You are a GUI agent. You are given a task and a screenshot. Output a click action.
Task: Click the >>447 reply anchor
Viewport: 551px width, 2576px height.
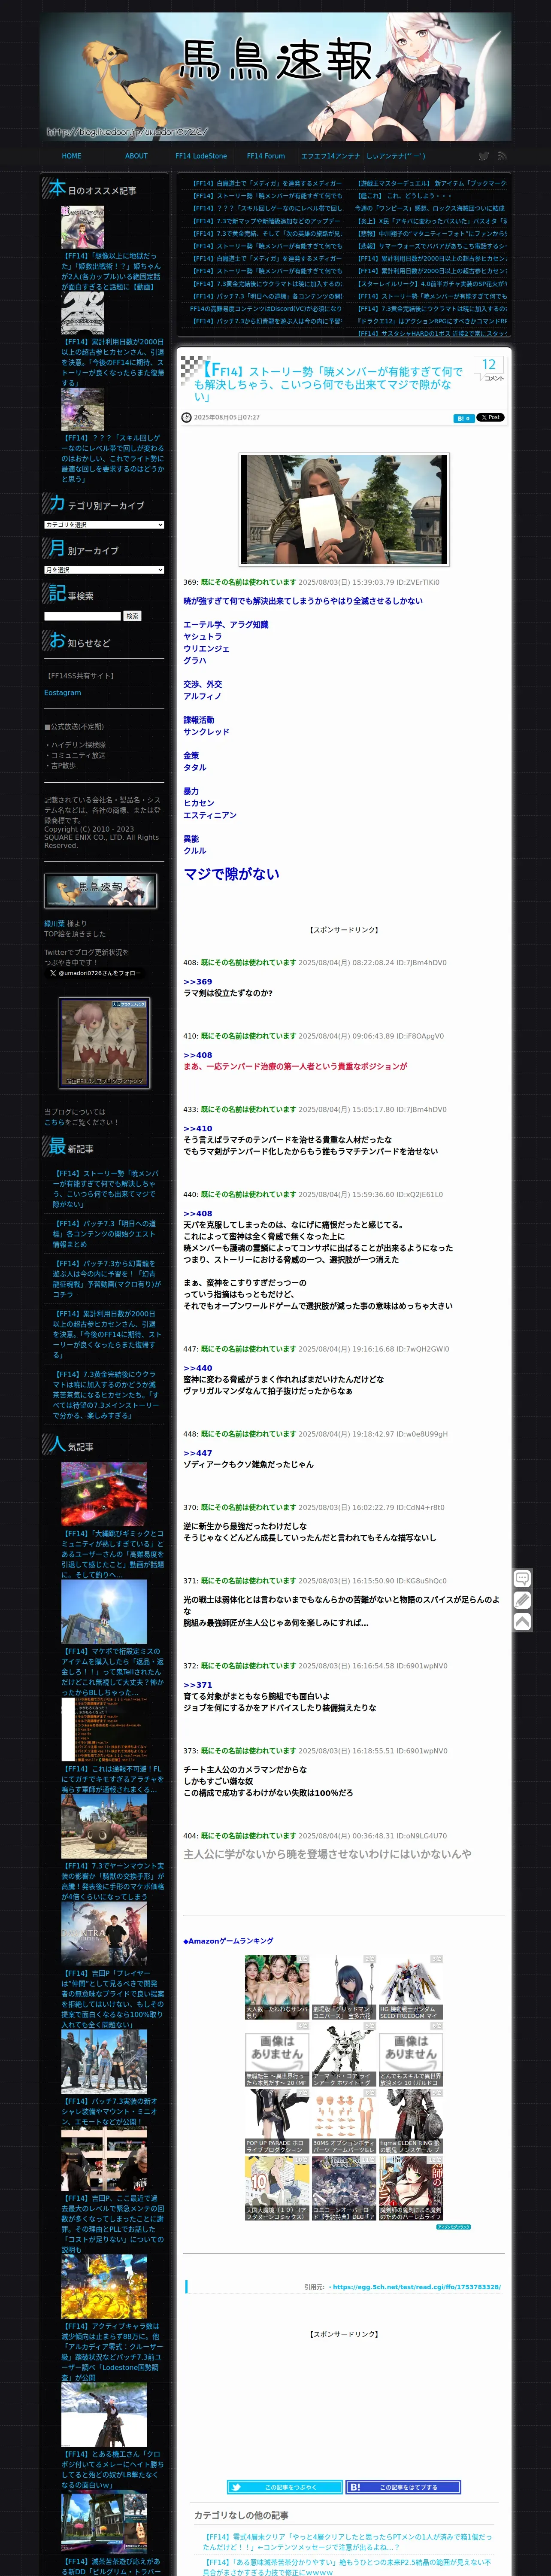click(x=197, y=1453)
